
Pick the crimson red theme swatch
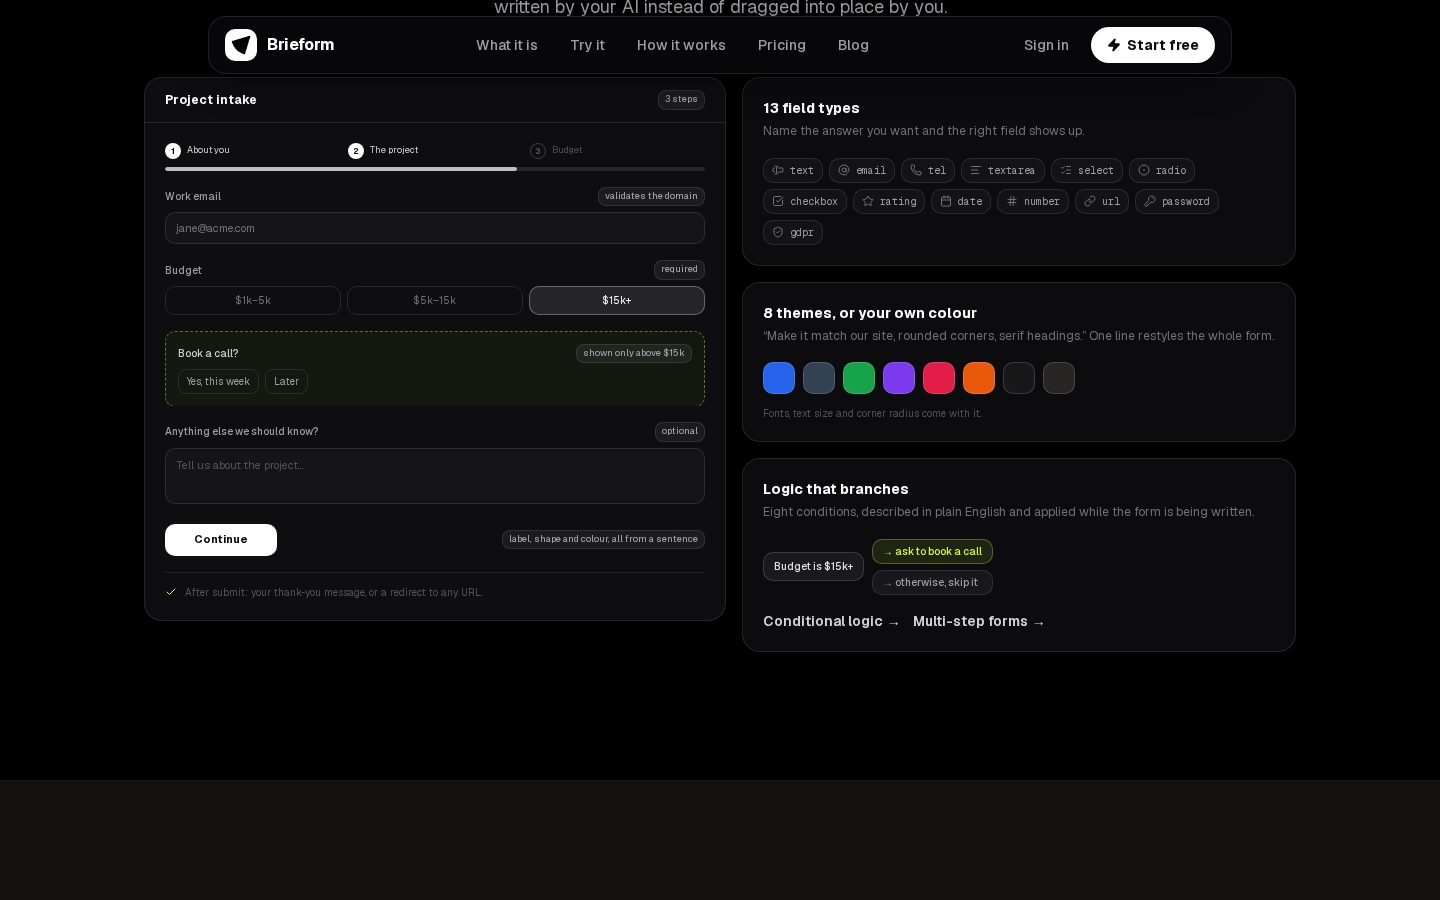point(939,378)
